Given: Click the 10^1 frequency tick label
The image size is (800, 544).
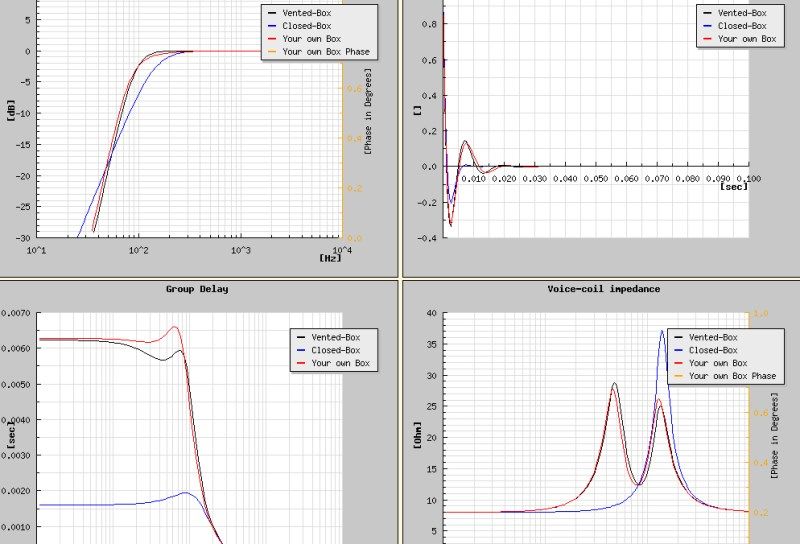Looking at the screenshot, I should (36, 250).
